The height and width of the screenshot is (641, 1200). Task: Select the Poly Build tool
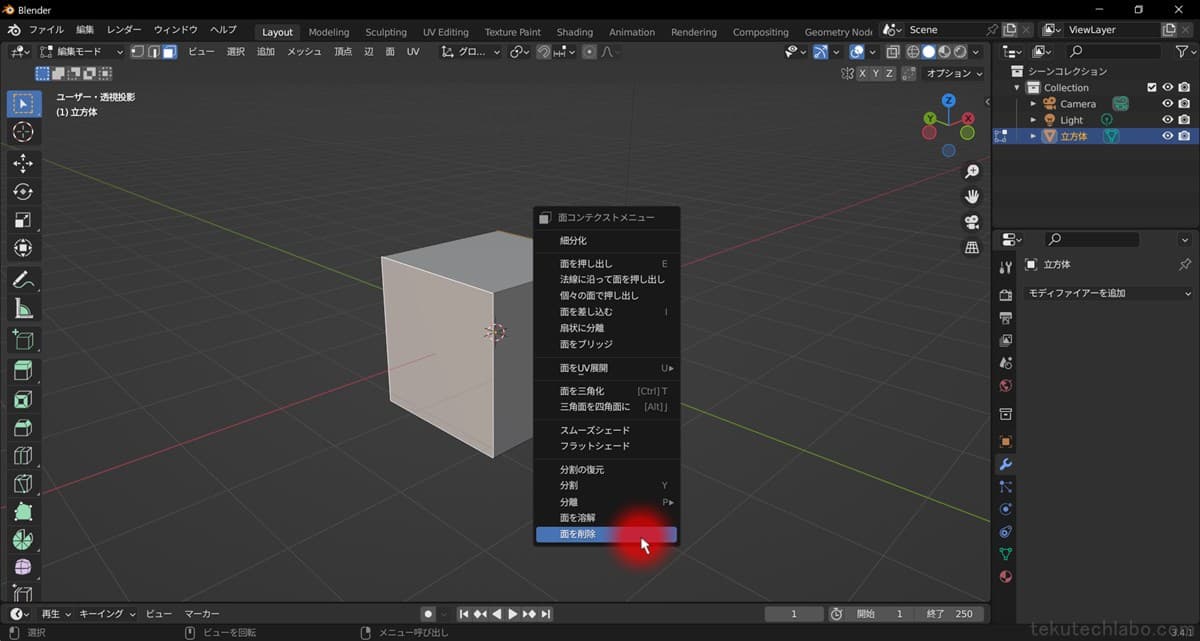point(23,512)
